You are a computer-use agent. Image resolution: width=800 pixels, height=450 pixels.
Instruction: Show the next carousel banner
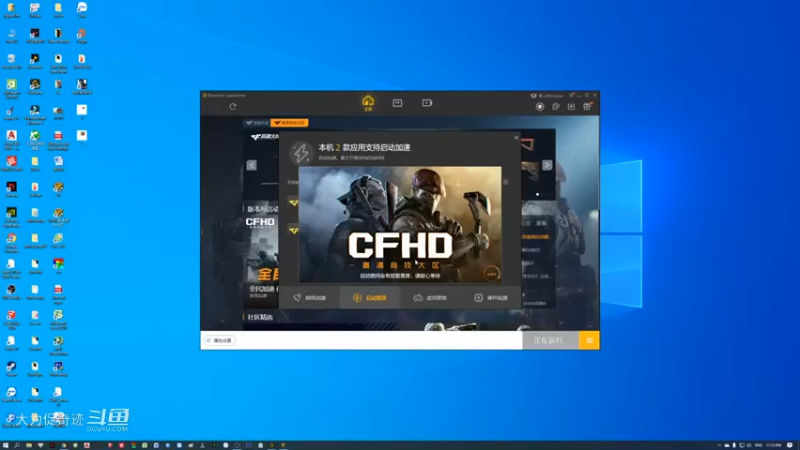click(x=547, y=165)
